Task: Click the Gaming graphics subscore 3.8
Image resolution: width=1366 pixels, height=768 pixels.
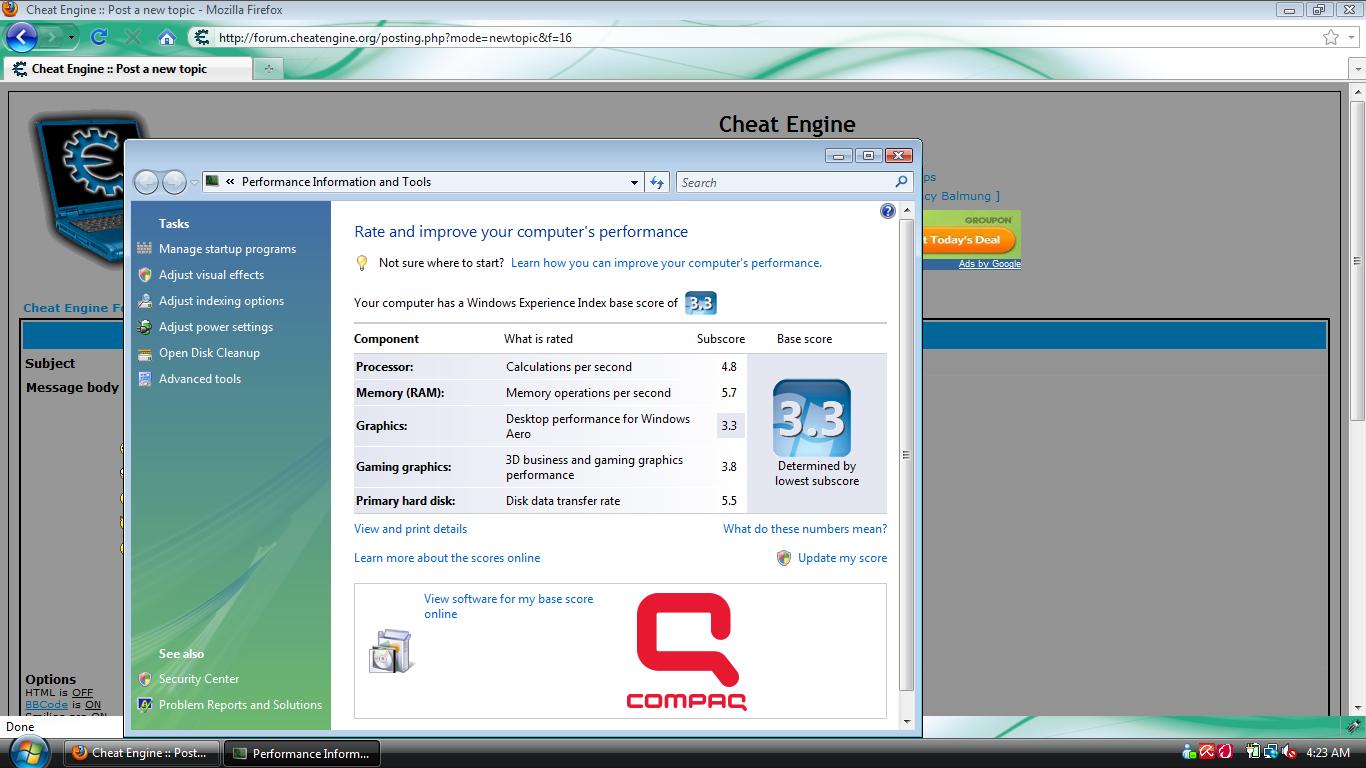Action: point(729,467)
